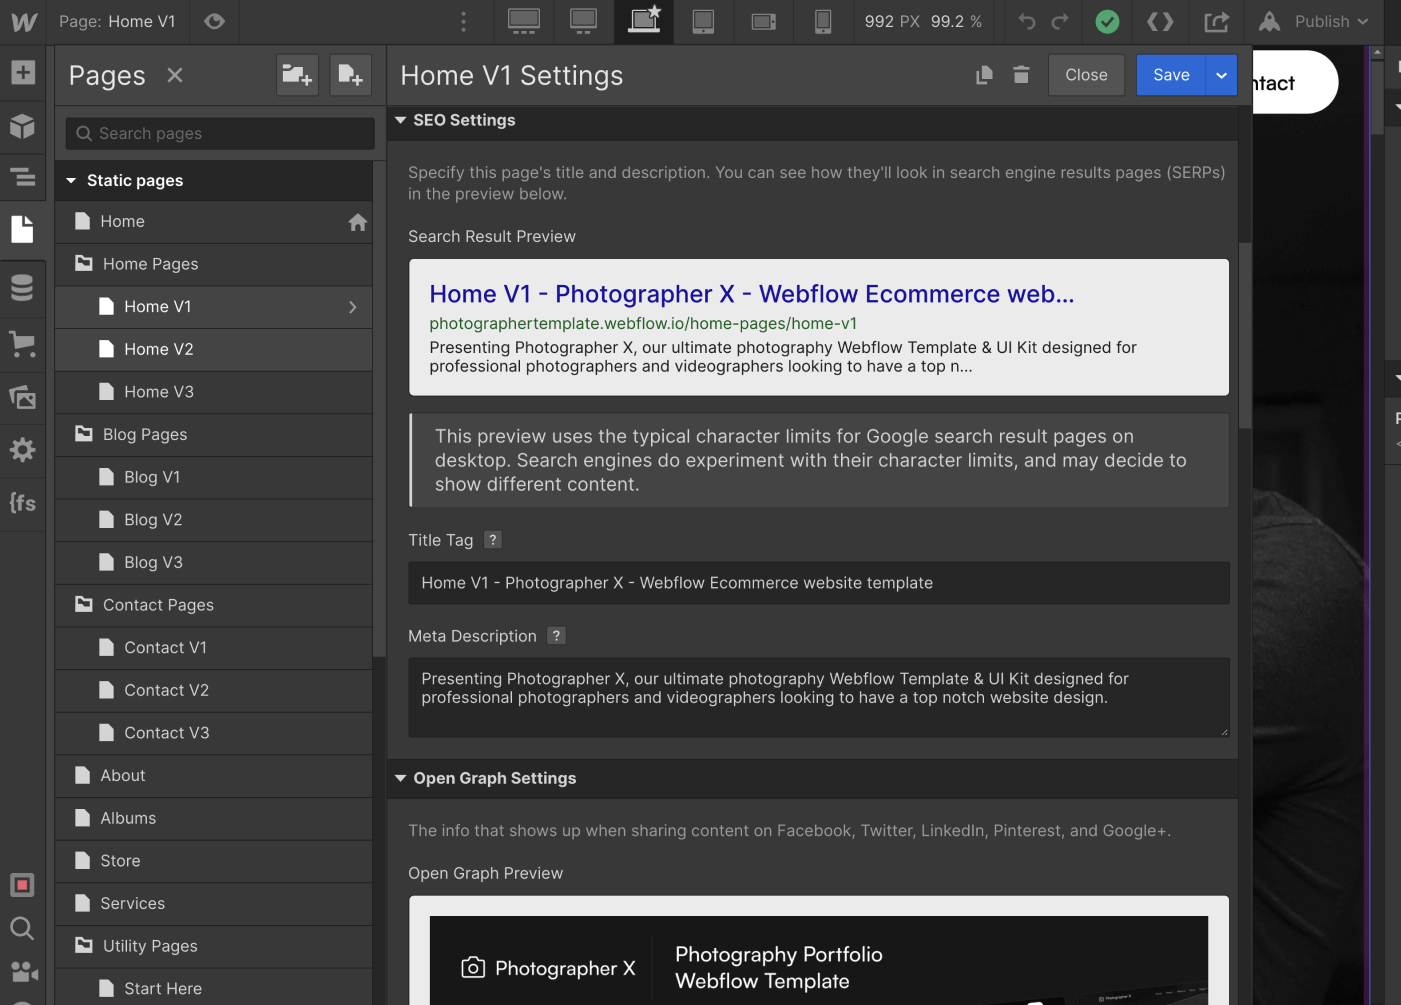Screen dimensions: 1401x1005
Task: Open the search magnifier in sidebar
Action: tap(22, 928)
